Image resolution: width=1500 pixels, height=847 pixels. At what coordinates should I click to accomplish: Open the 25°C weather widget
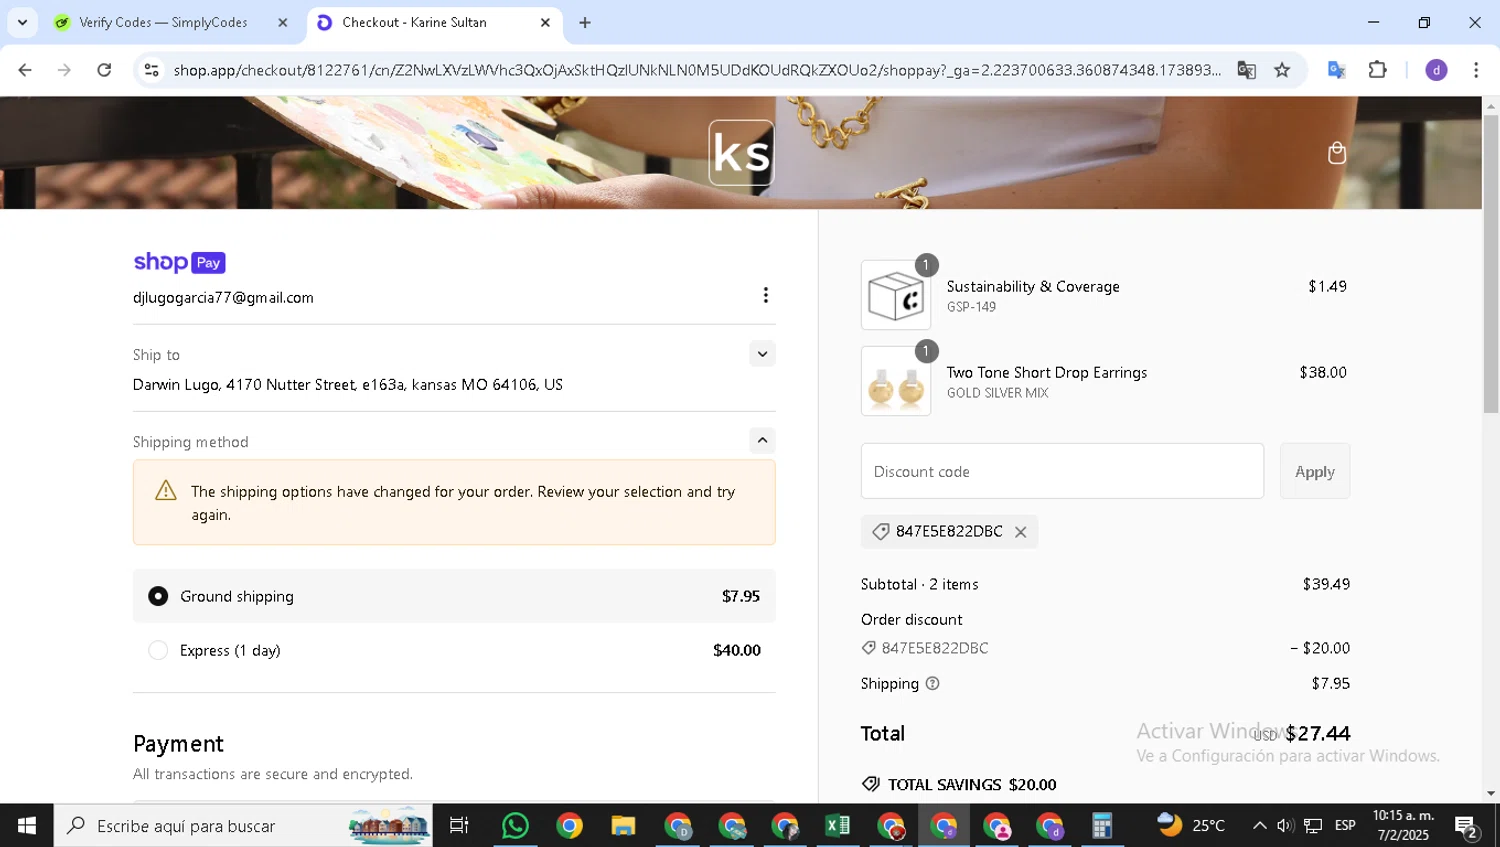click(1191, 826)
